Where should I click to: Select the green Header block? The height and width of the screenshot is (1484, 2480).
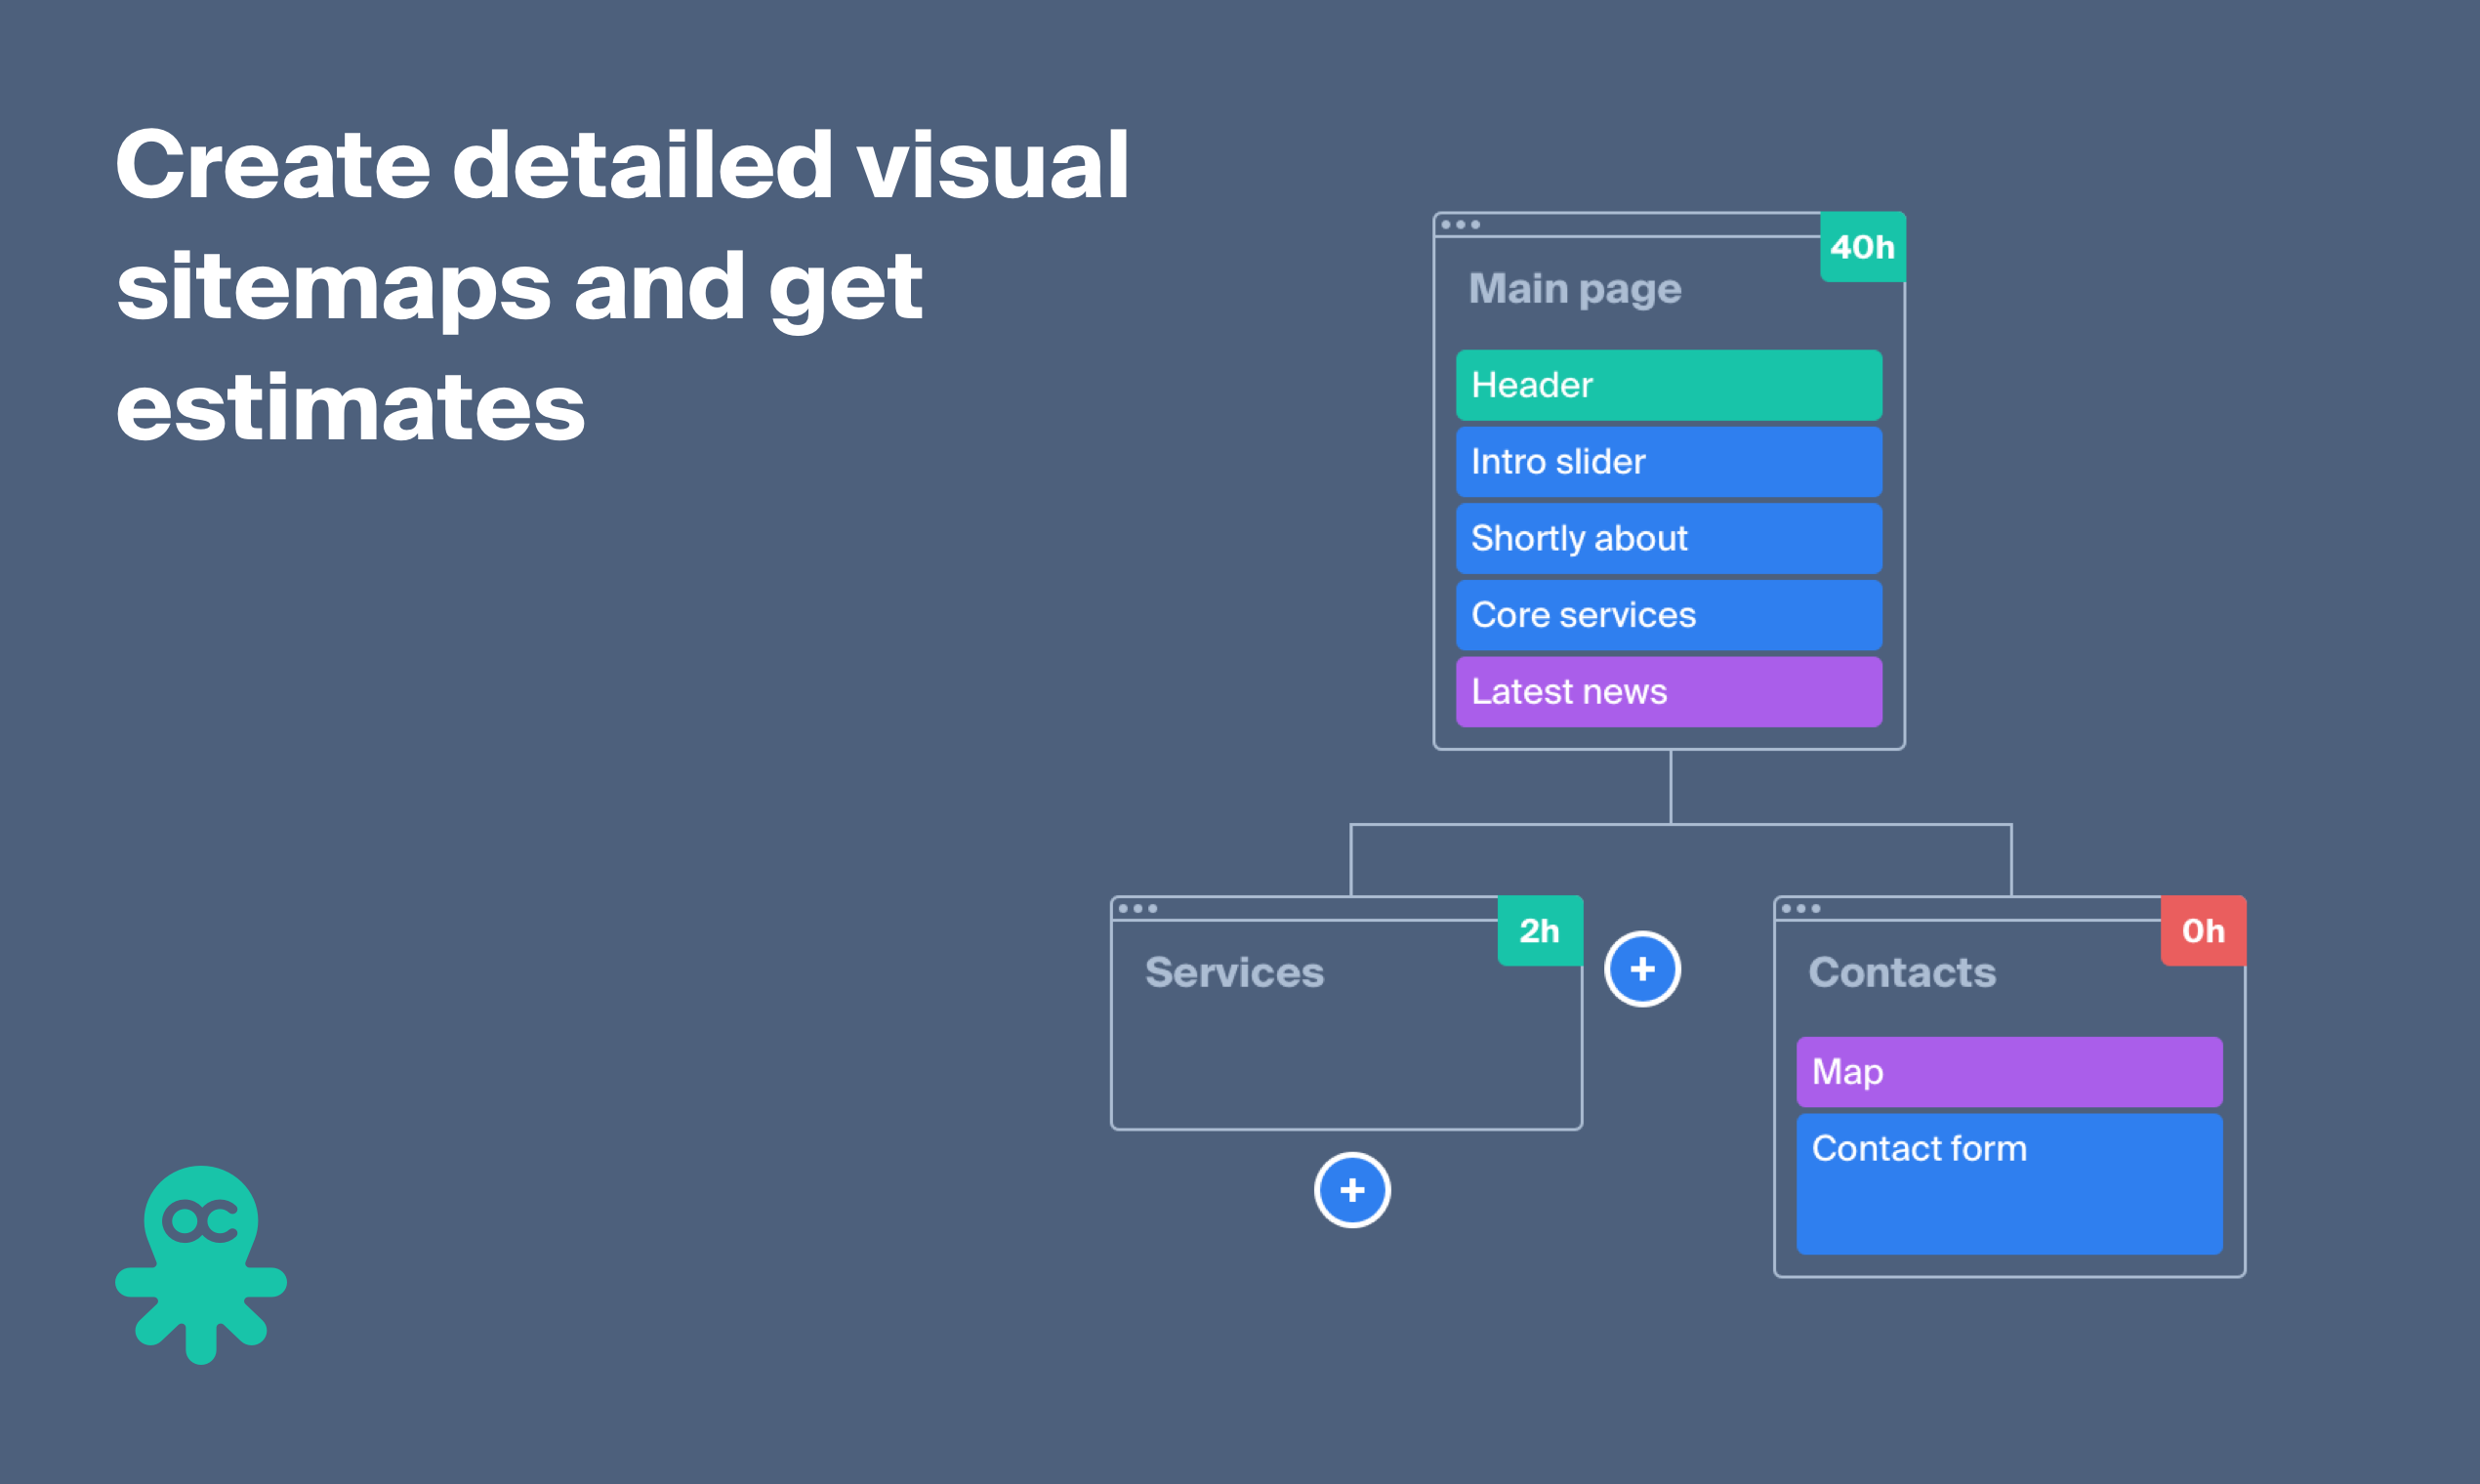(x=1668, y=385)
